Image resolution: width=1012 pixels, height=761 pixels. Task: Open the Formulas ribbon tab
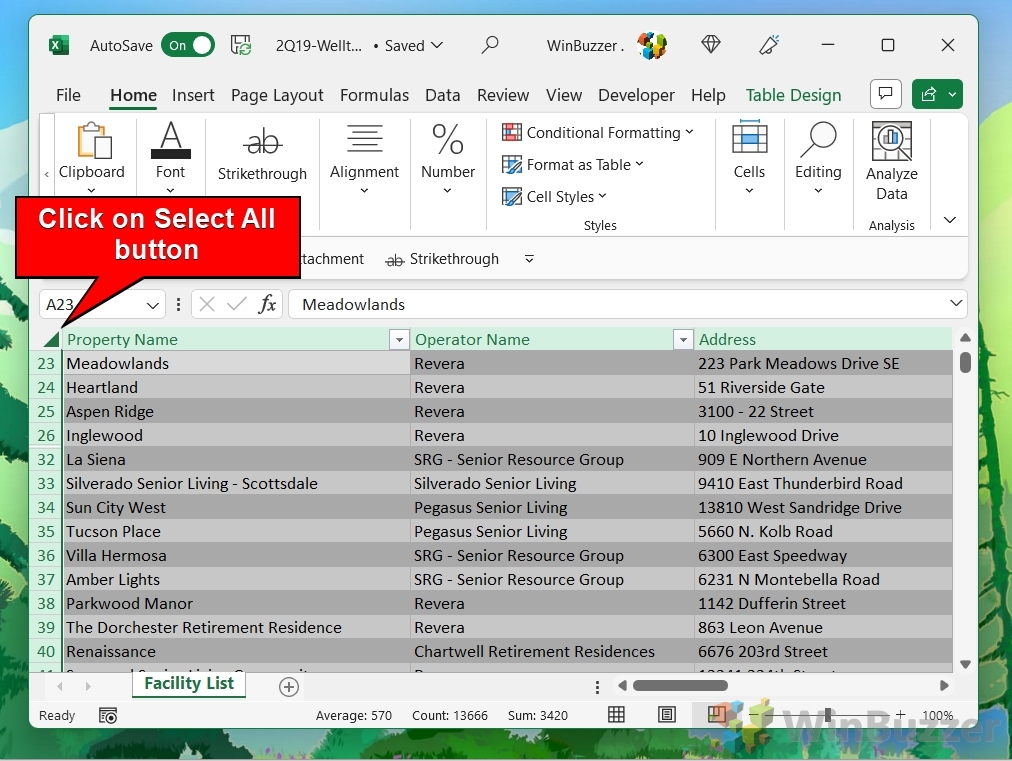[x=374, y=95]
